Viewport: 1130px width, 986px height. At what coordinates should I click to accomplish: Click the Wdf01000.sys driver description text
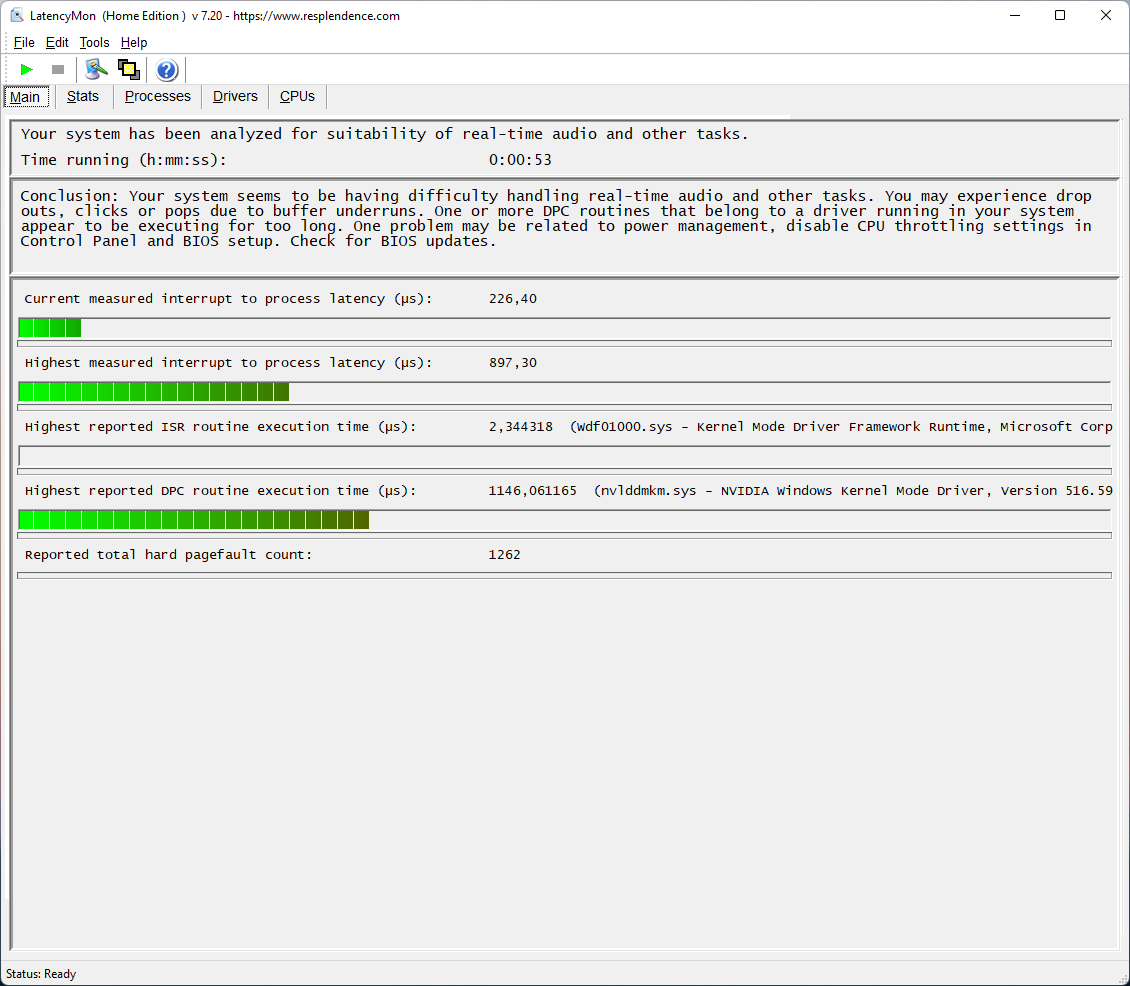pyautogui.click(x=842, y=427)
